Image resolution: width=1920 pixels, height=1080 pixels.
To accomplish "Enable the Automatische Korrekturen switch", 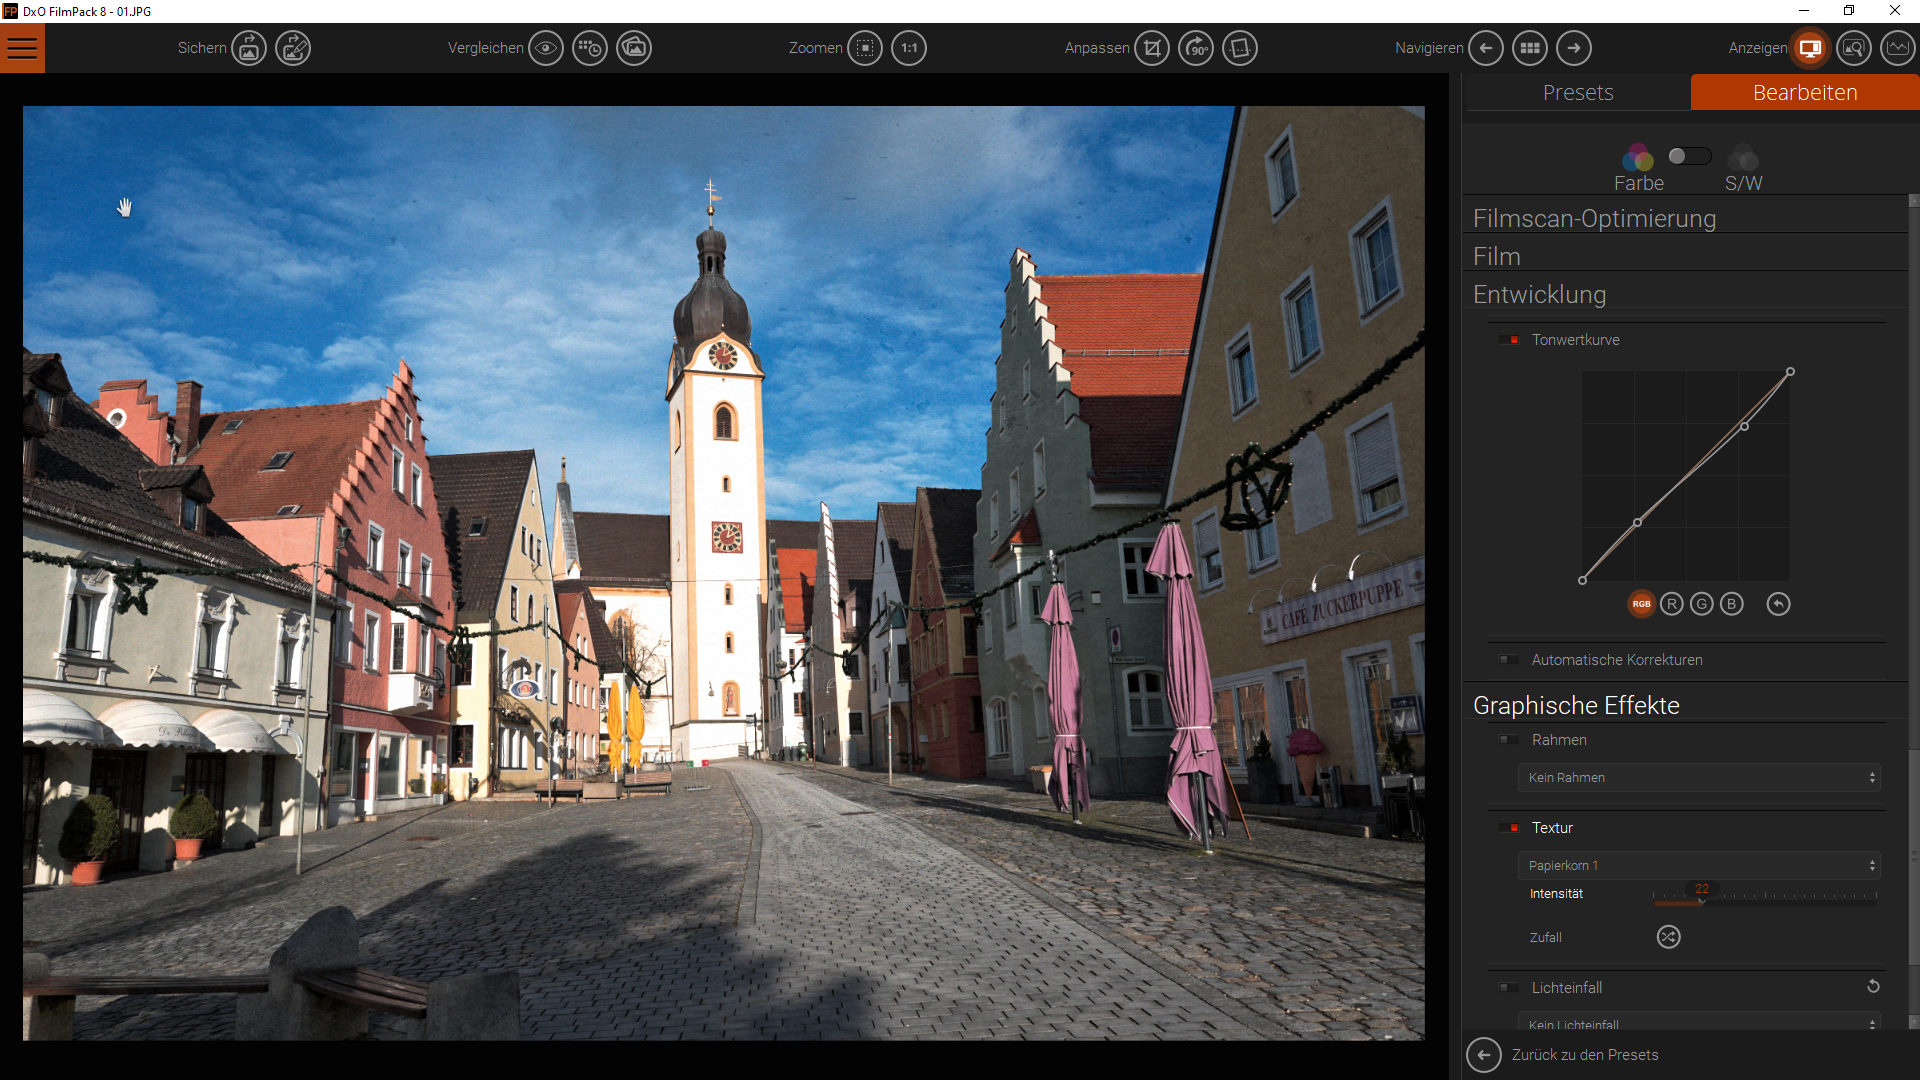I will click(x=1509, y=660).
